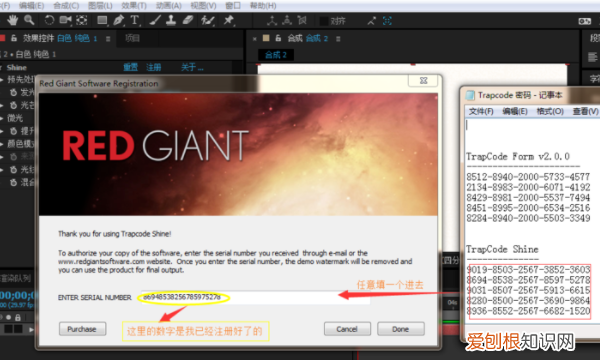Open the 动画(A) menu
Screen dimensions: 600x360
(x=168, y=6)
